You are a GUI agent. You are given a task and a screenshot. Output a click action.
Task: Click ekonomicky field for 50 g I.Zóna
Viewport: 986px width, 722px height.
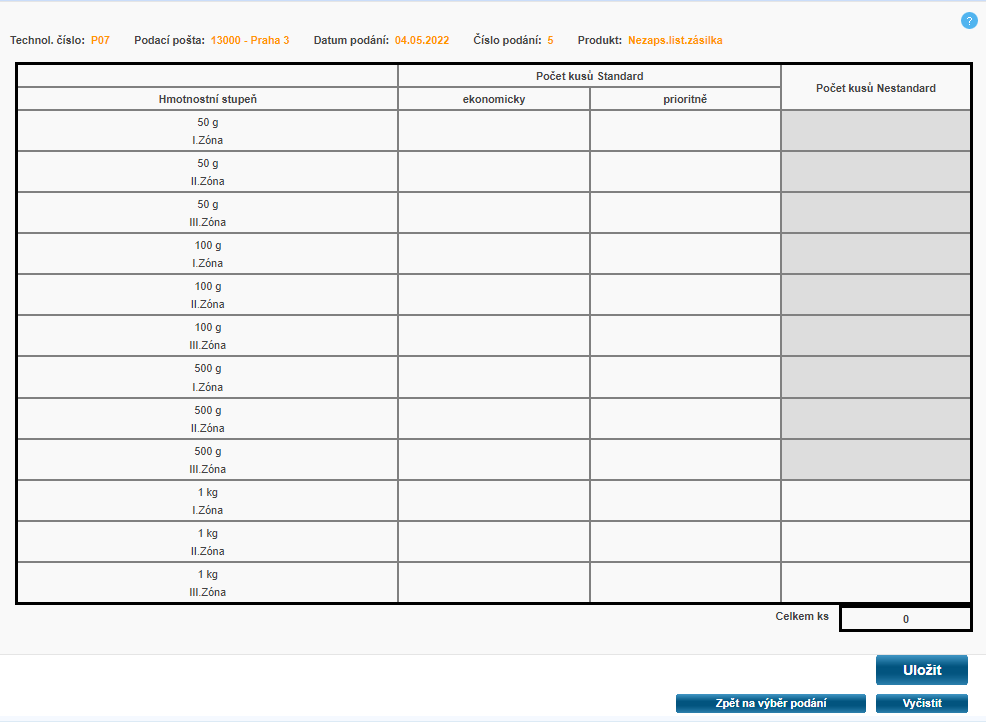(494, 131)
